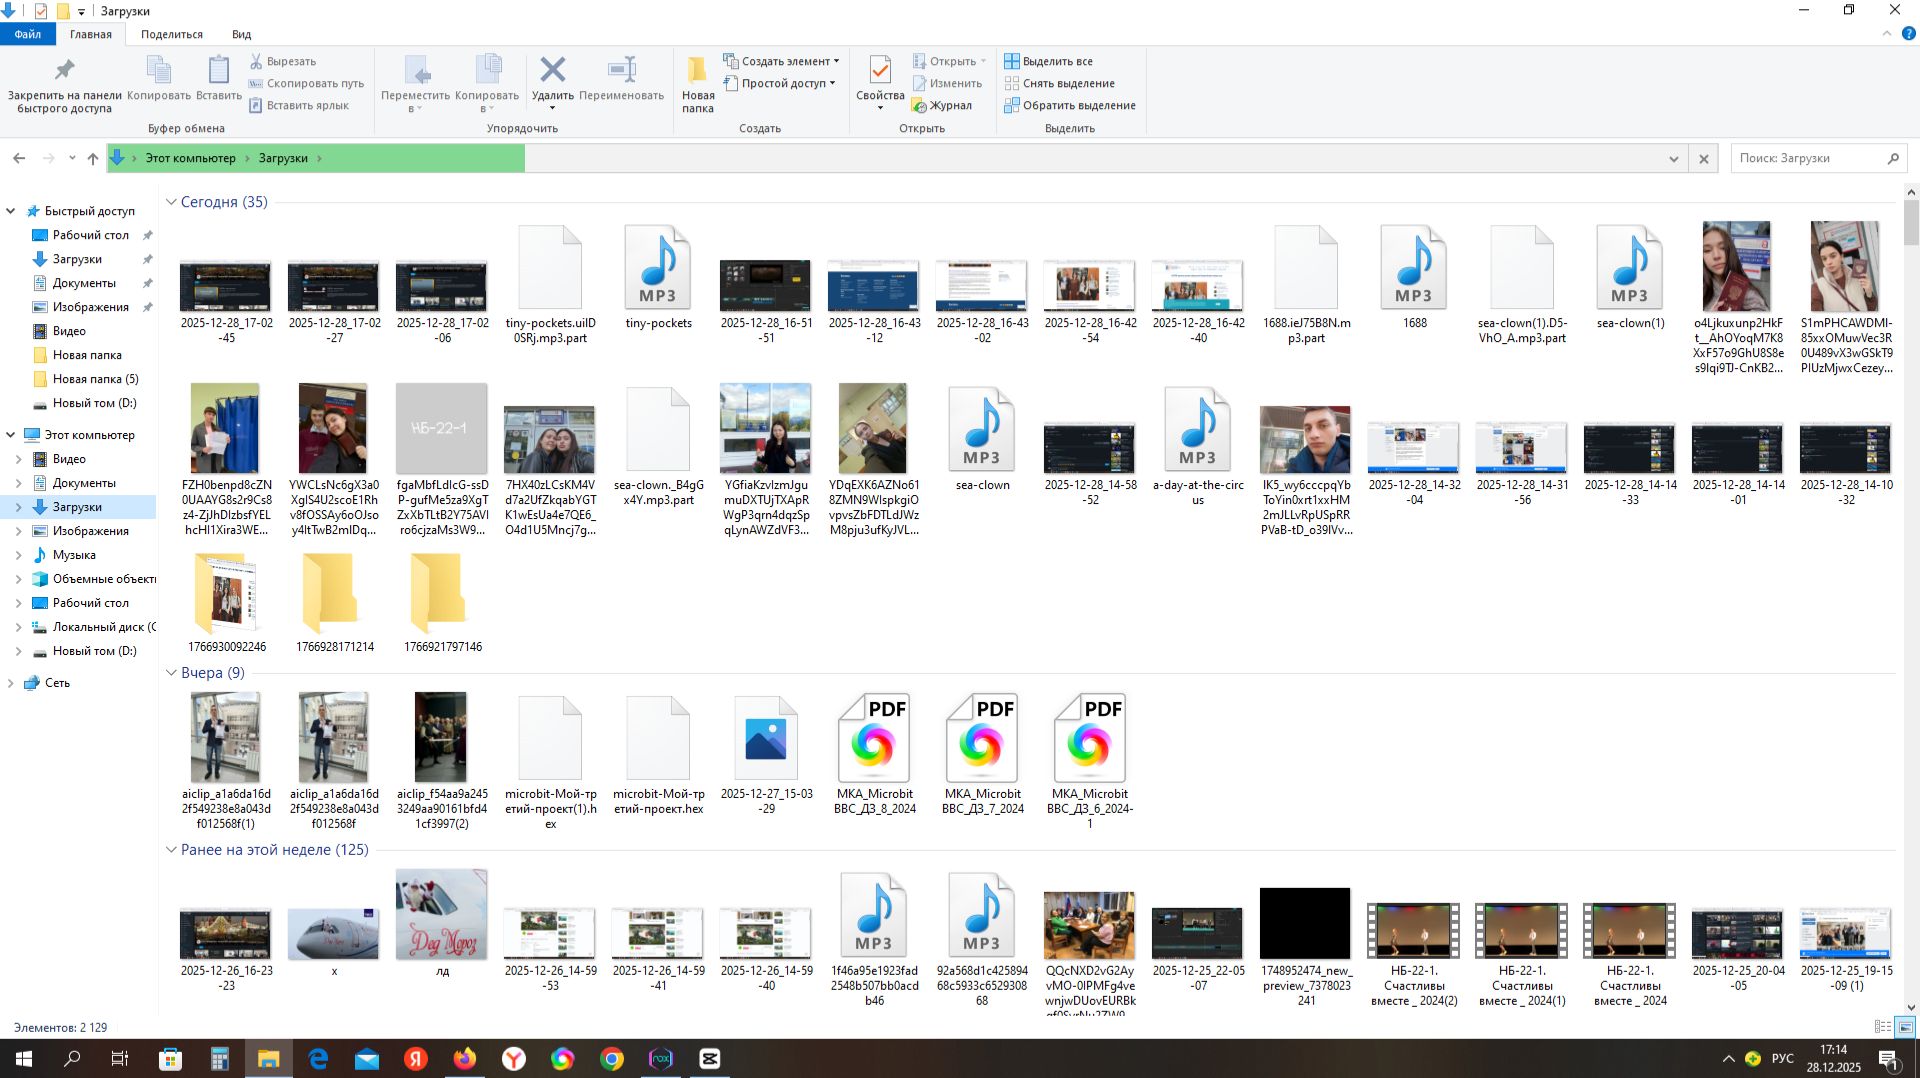The width and height of the screenshot is (1920, 1078).
Task: Switch to details view in status bar
Action: [1882, 1027]
